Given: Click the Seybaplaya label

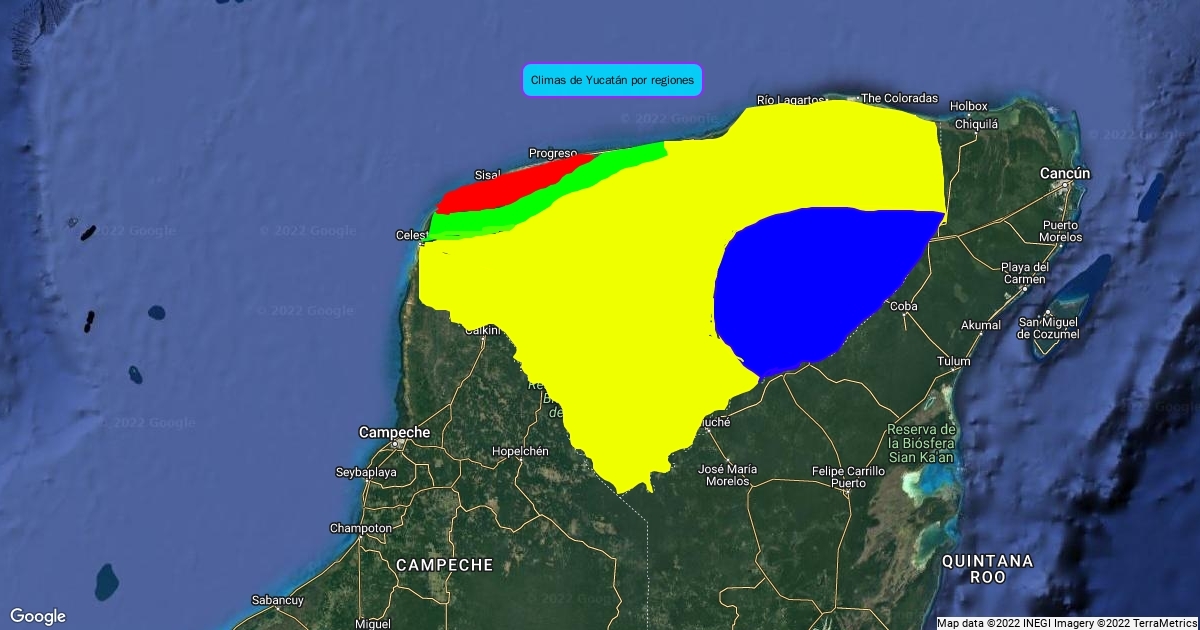Looking at the screenshot, I should click(366, 472).
